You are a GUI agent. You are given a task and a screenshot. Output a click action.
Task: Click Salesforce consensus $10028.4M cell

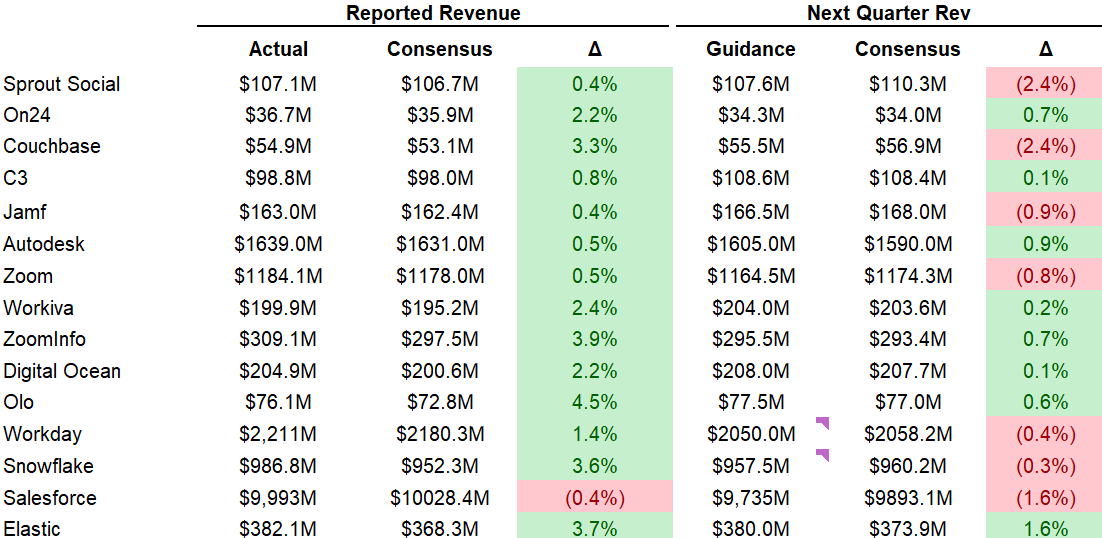click(x=440, y=498)
